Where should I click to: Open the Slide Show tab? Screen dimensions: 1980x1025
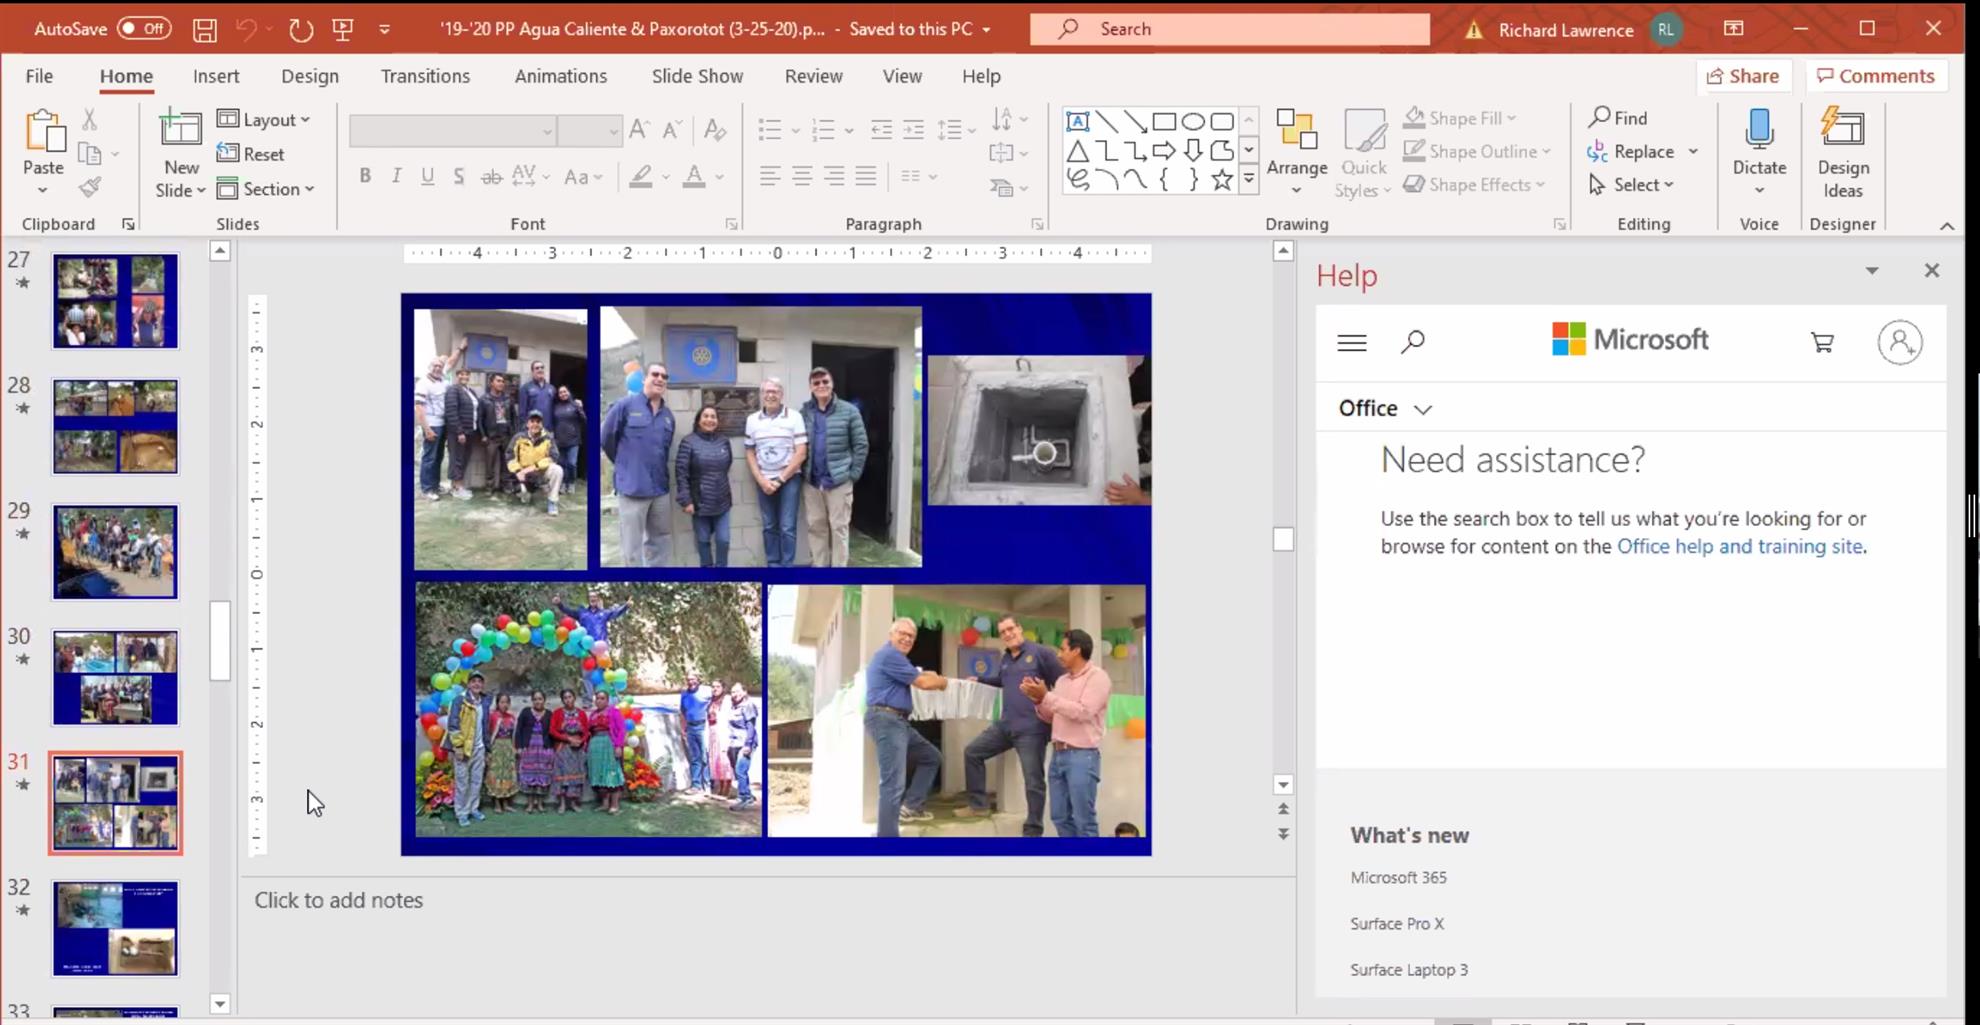(697, 76)
